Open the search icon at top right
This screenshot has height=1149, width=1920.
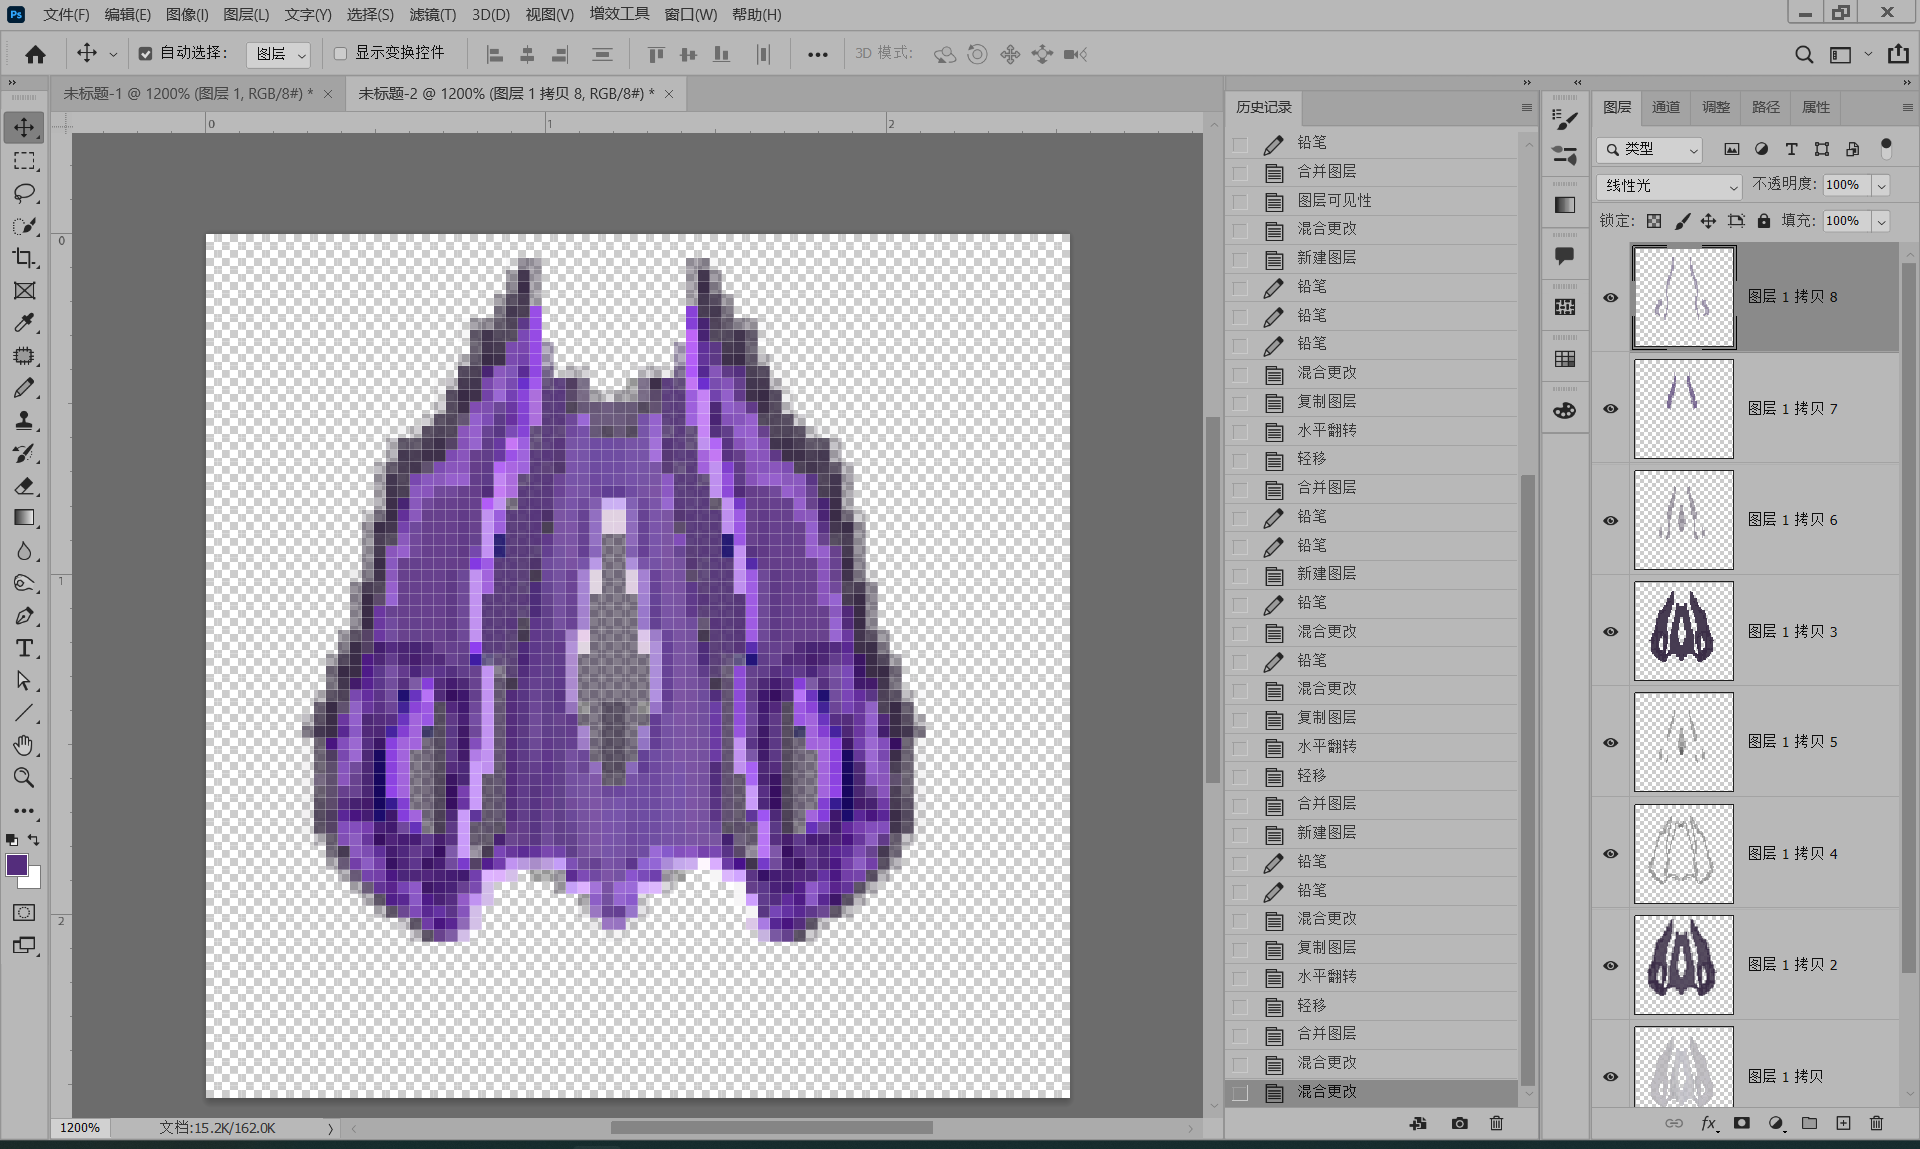coord(1803,54)
